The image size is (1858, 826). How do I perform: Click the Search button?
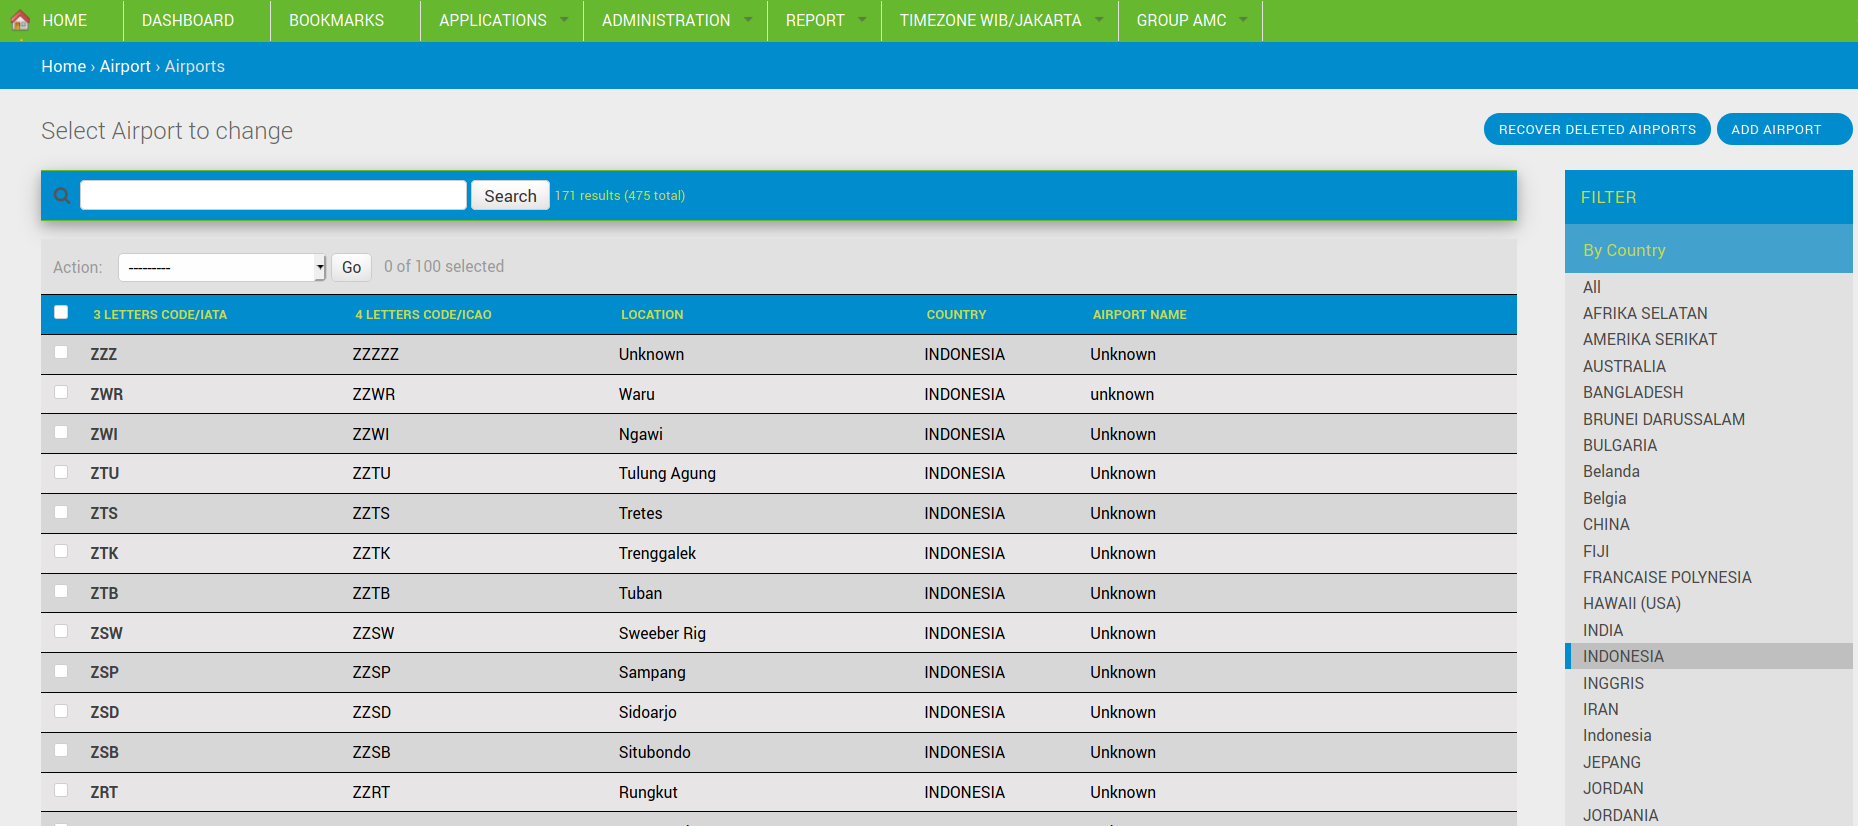510,196
